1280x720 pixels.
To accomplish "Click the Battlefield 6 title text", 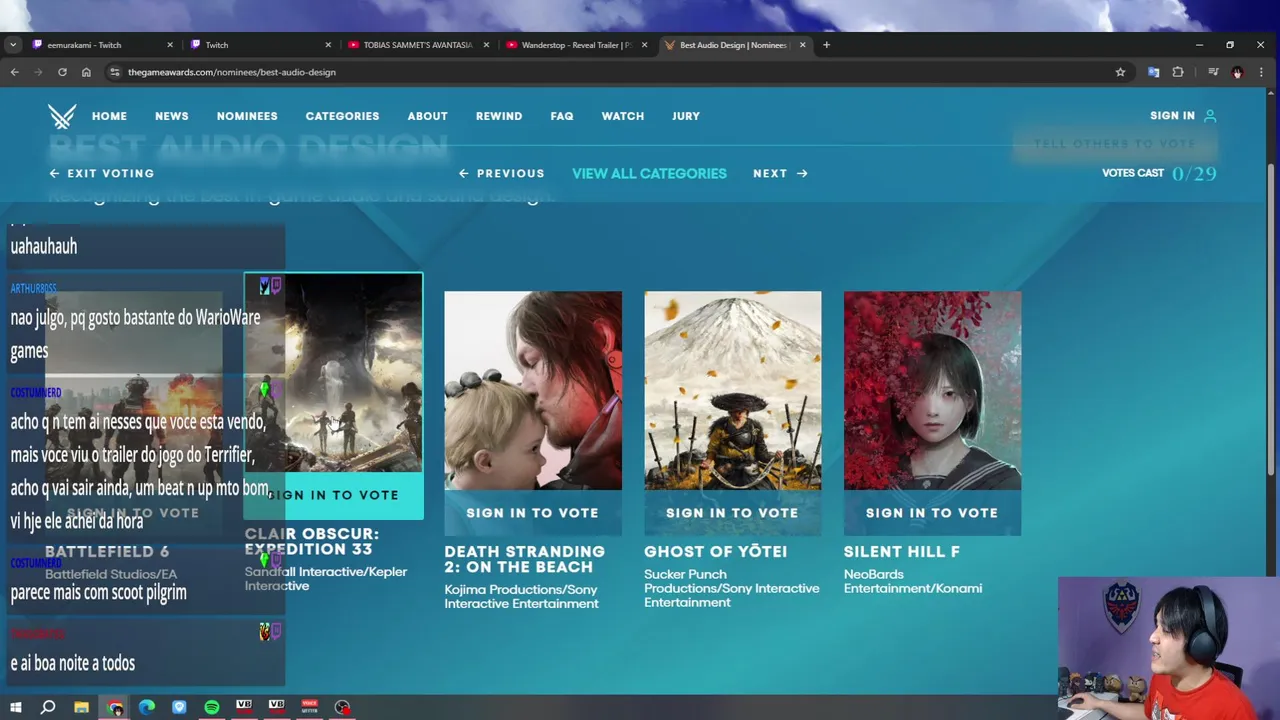I will 107,552.
